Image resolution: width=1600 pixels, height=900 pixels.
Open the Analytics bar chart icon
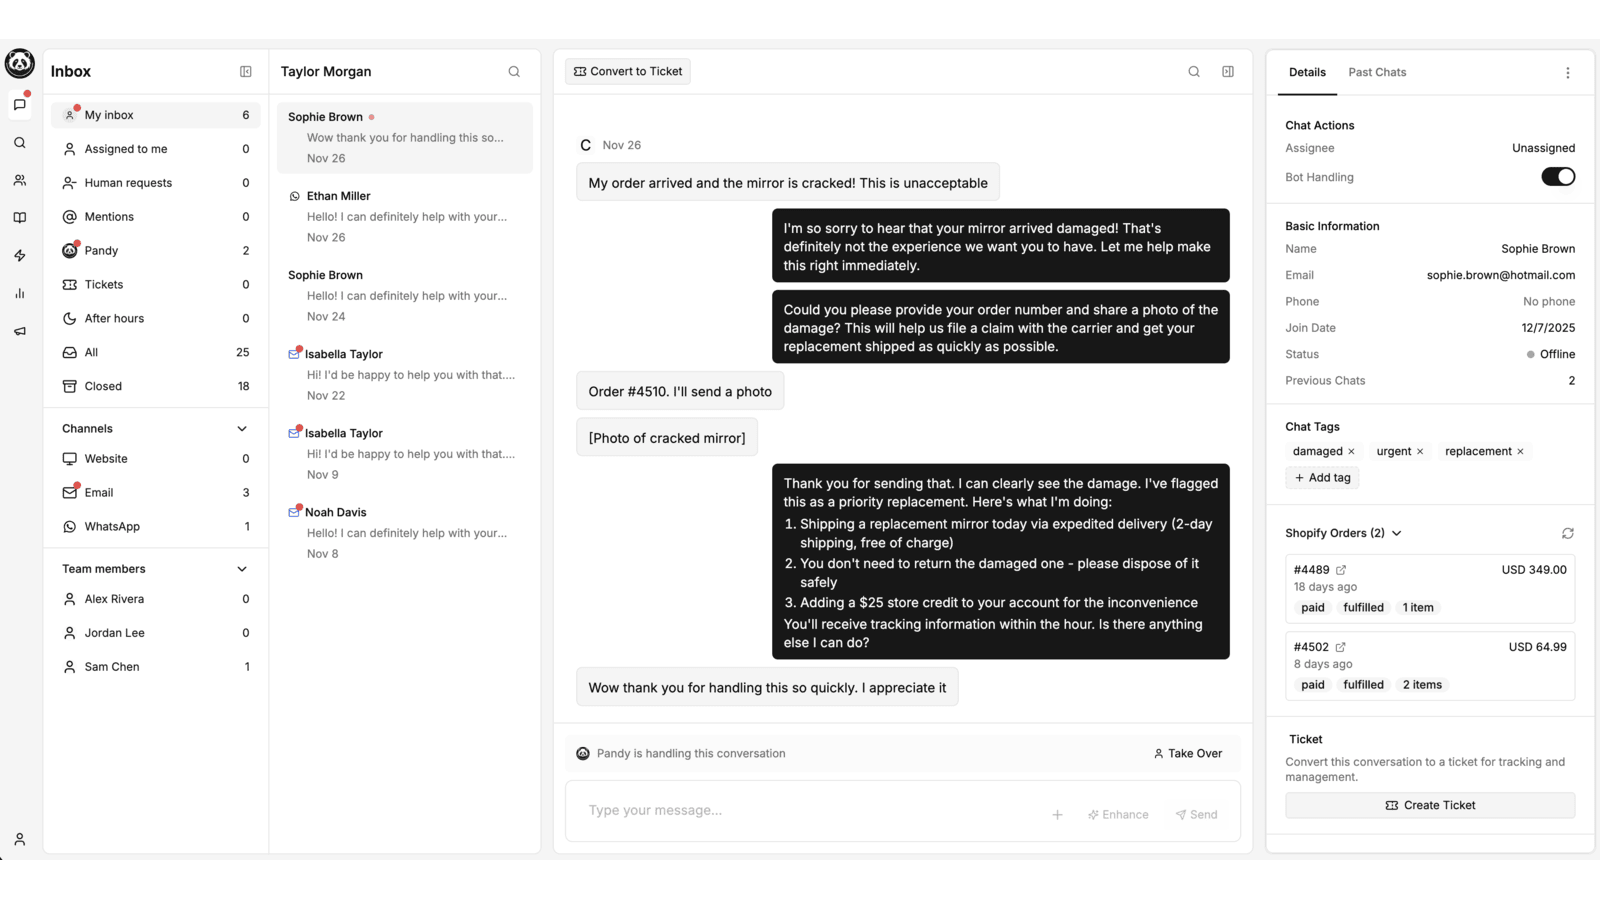coord(19,293)
